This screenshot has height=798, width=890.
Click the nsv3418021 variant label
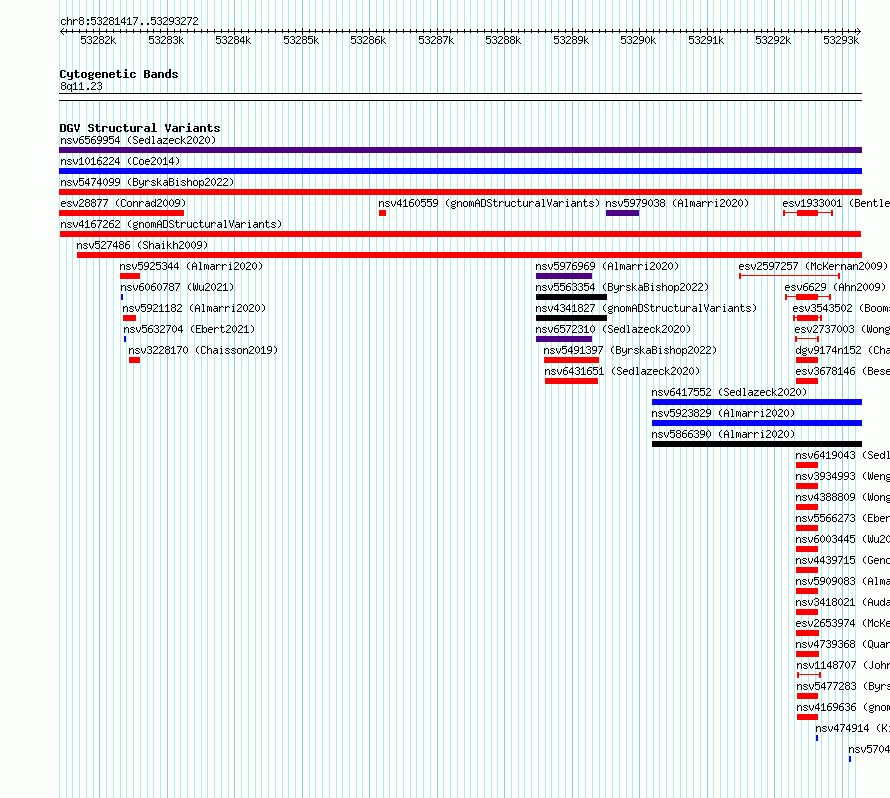[842, 602]
